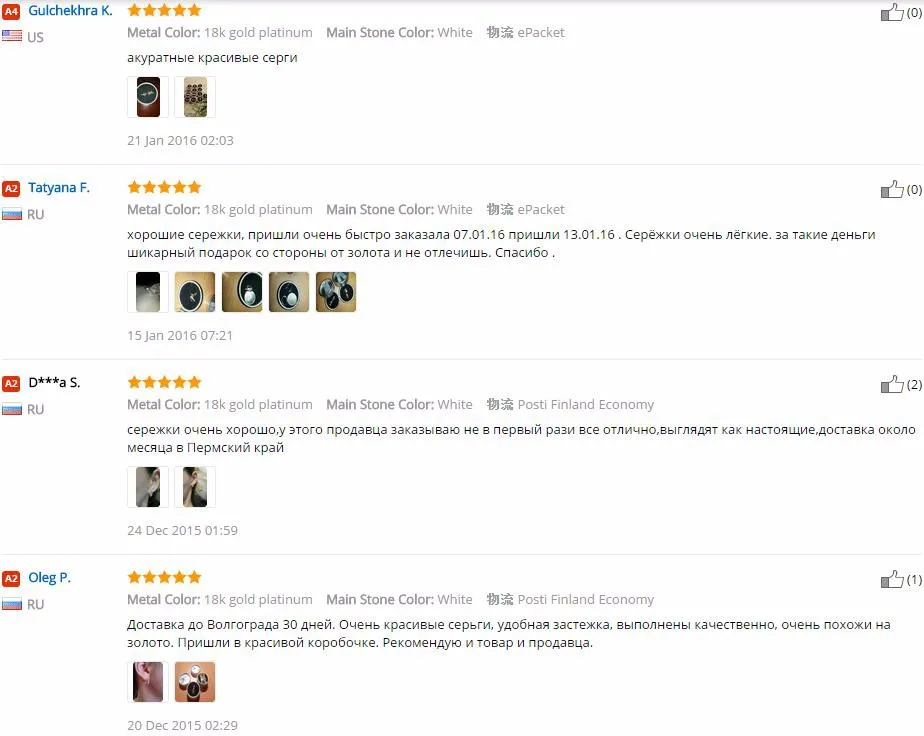Open Tatyana F. profile link
This screenshot has height=736, width=924.
pos(59,188)
